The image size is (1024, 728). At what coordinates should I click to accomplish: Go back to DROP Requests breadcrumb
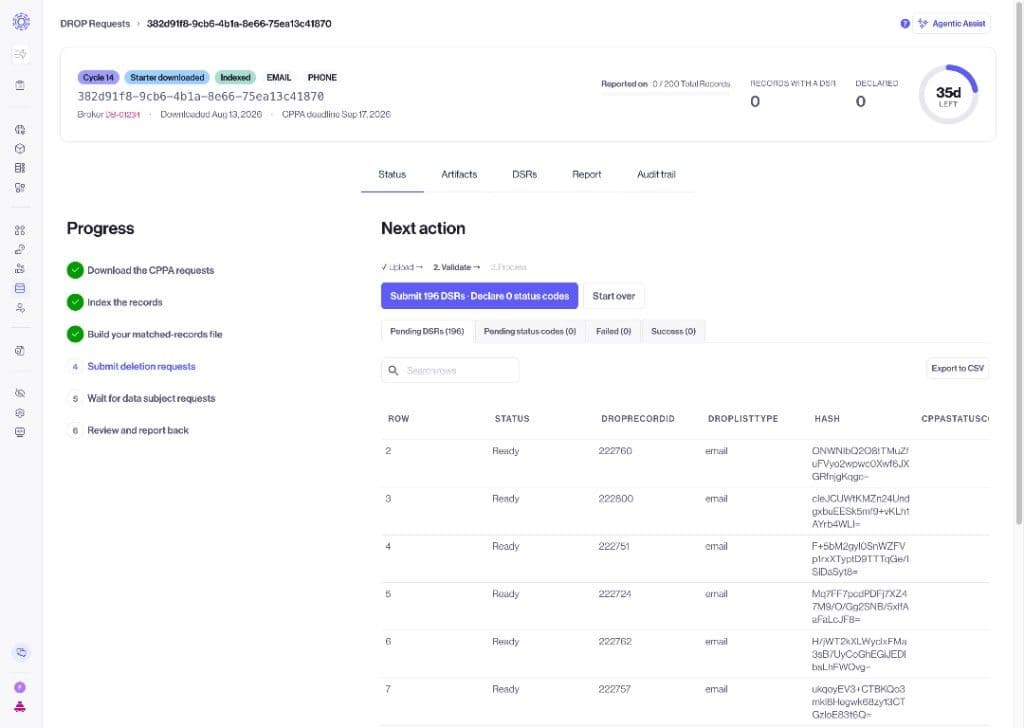pyautogui.click(x=95, y=24)
